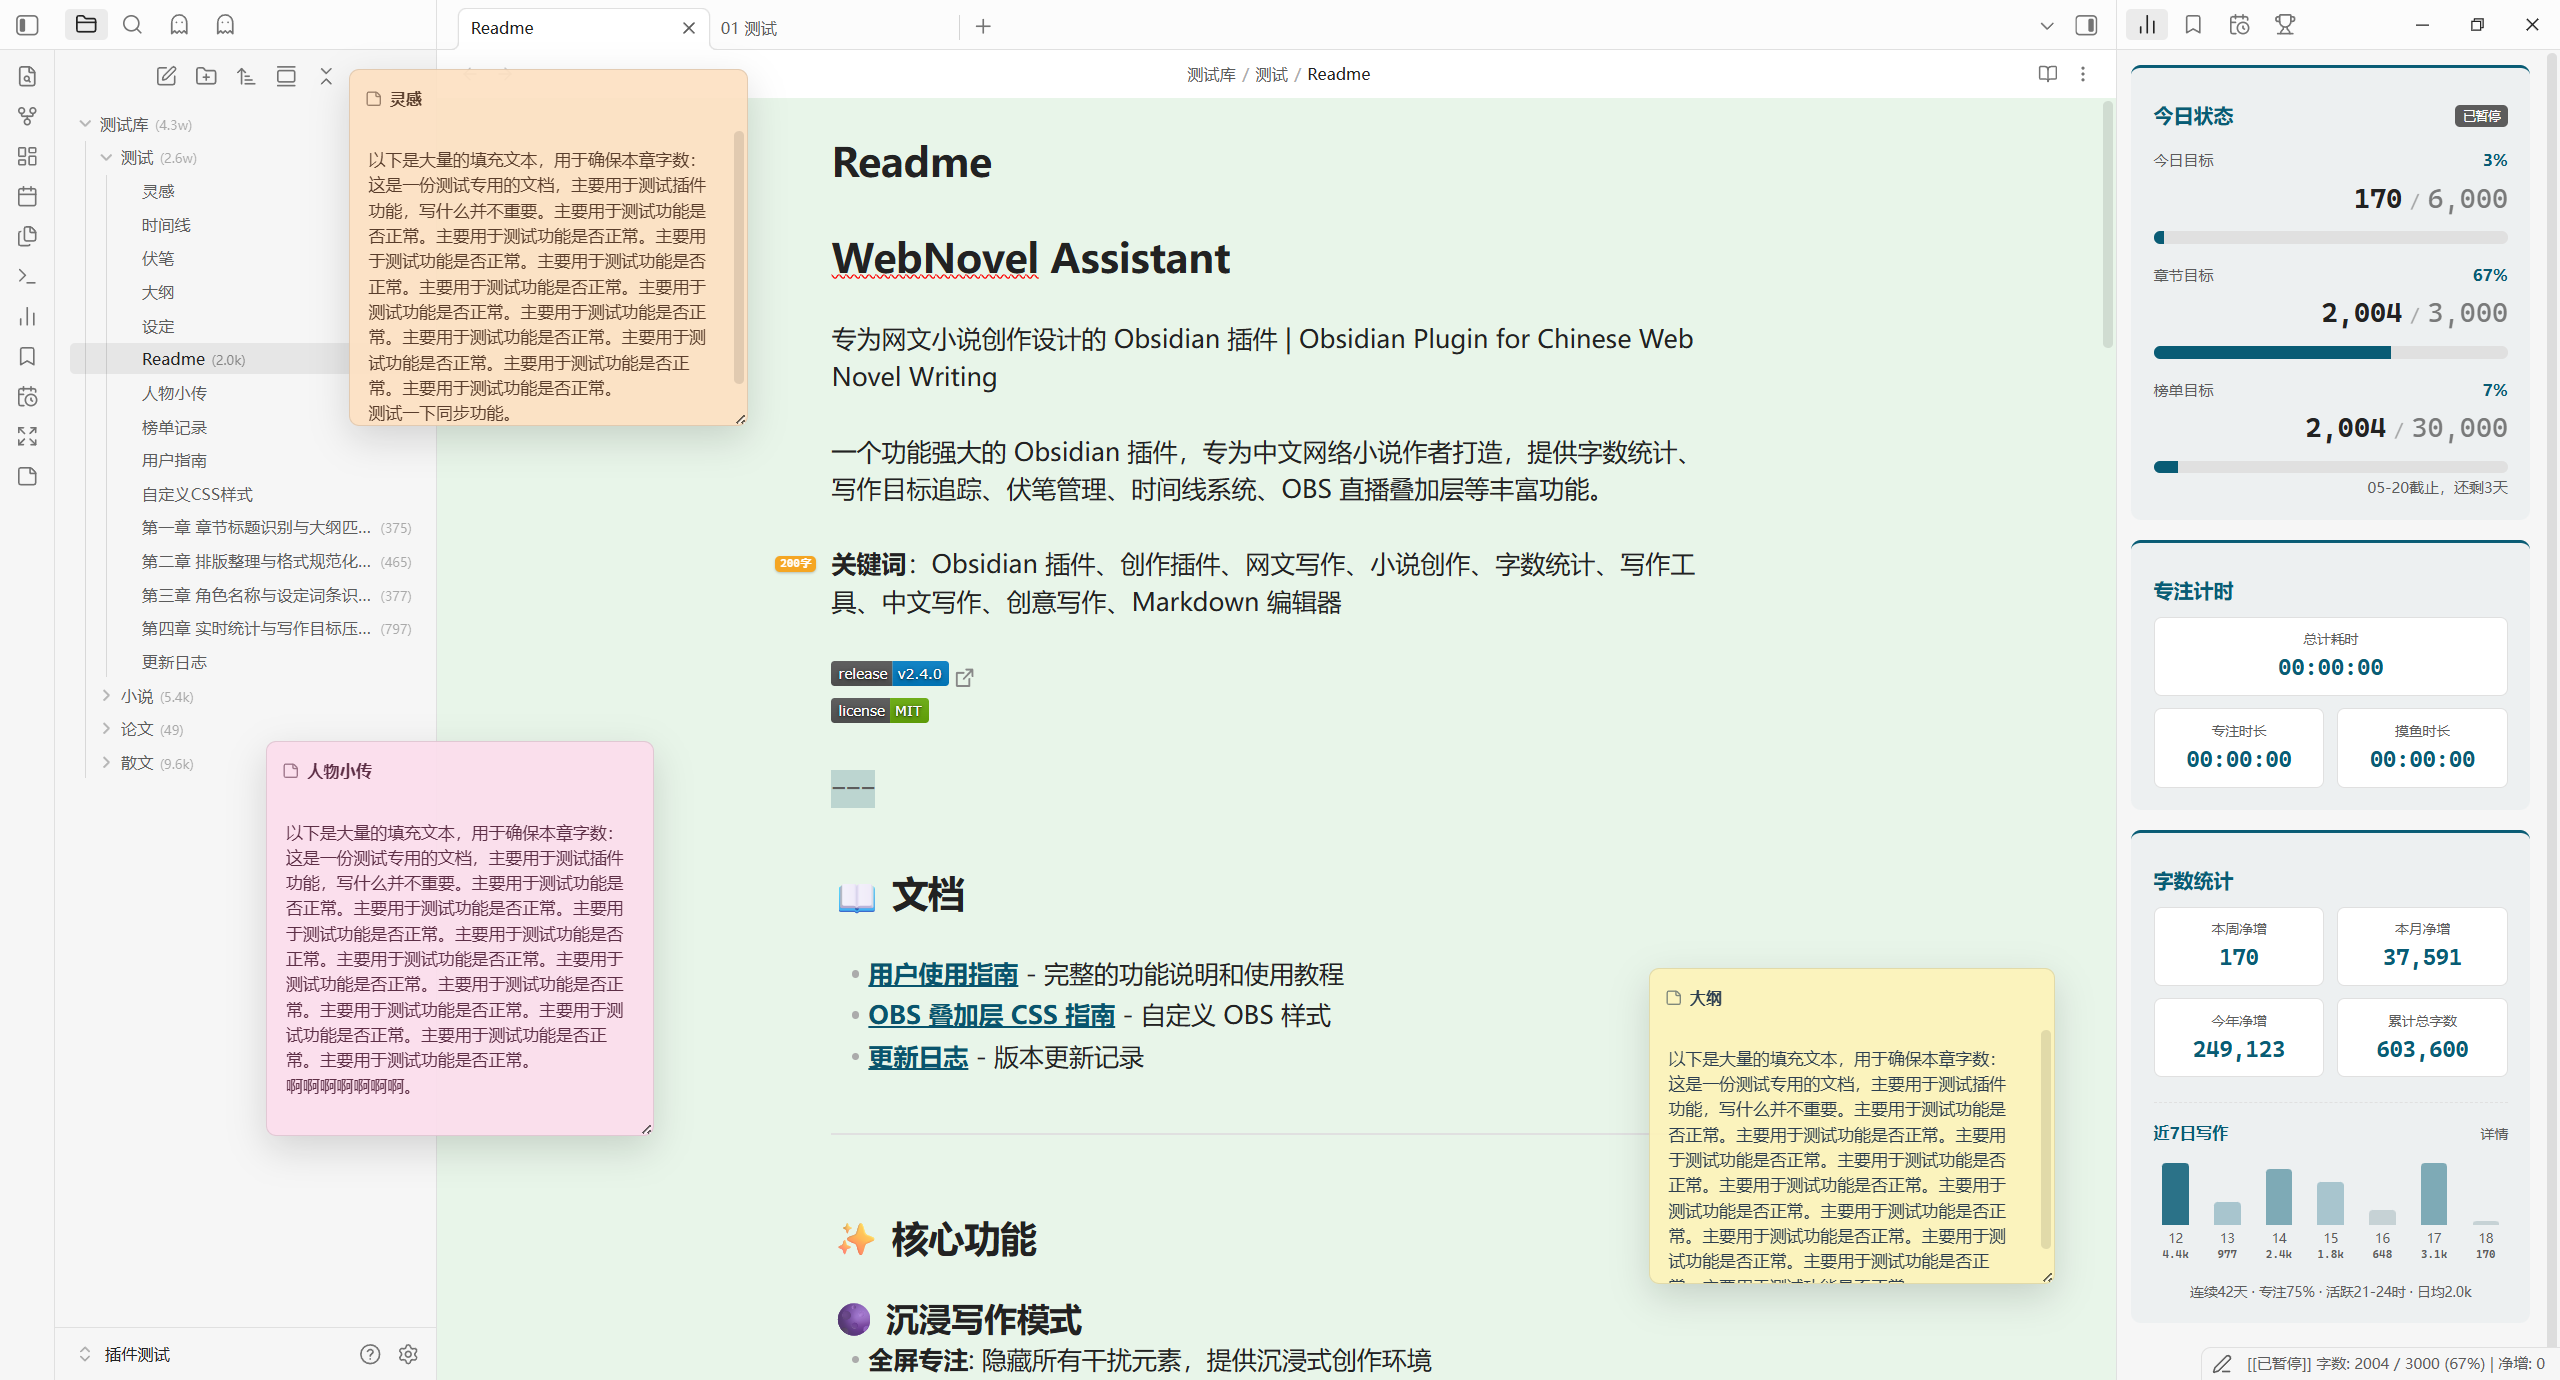The width and height of the screenshot is (2560, 1380).
Task: Expand the 小说 folder
Action: [x=106, y=696]
